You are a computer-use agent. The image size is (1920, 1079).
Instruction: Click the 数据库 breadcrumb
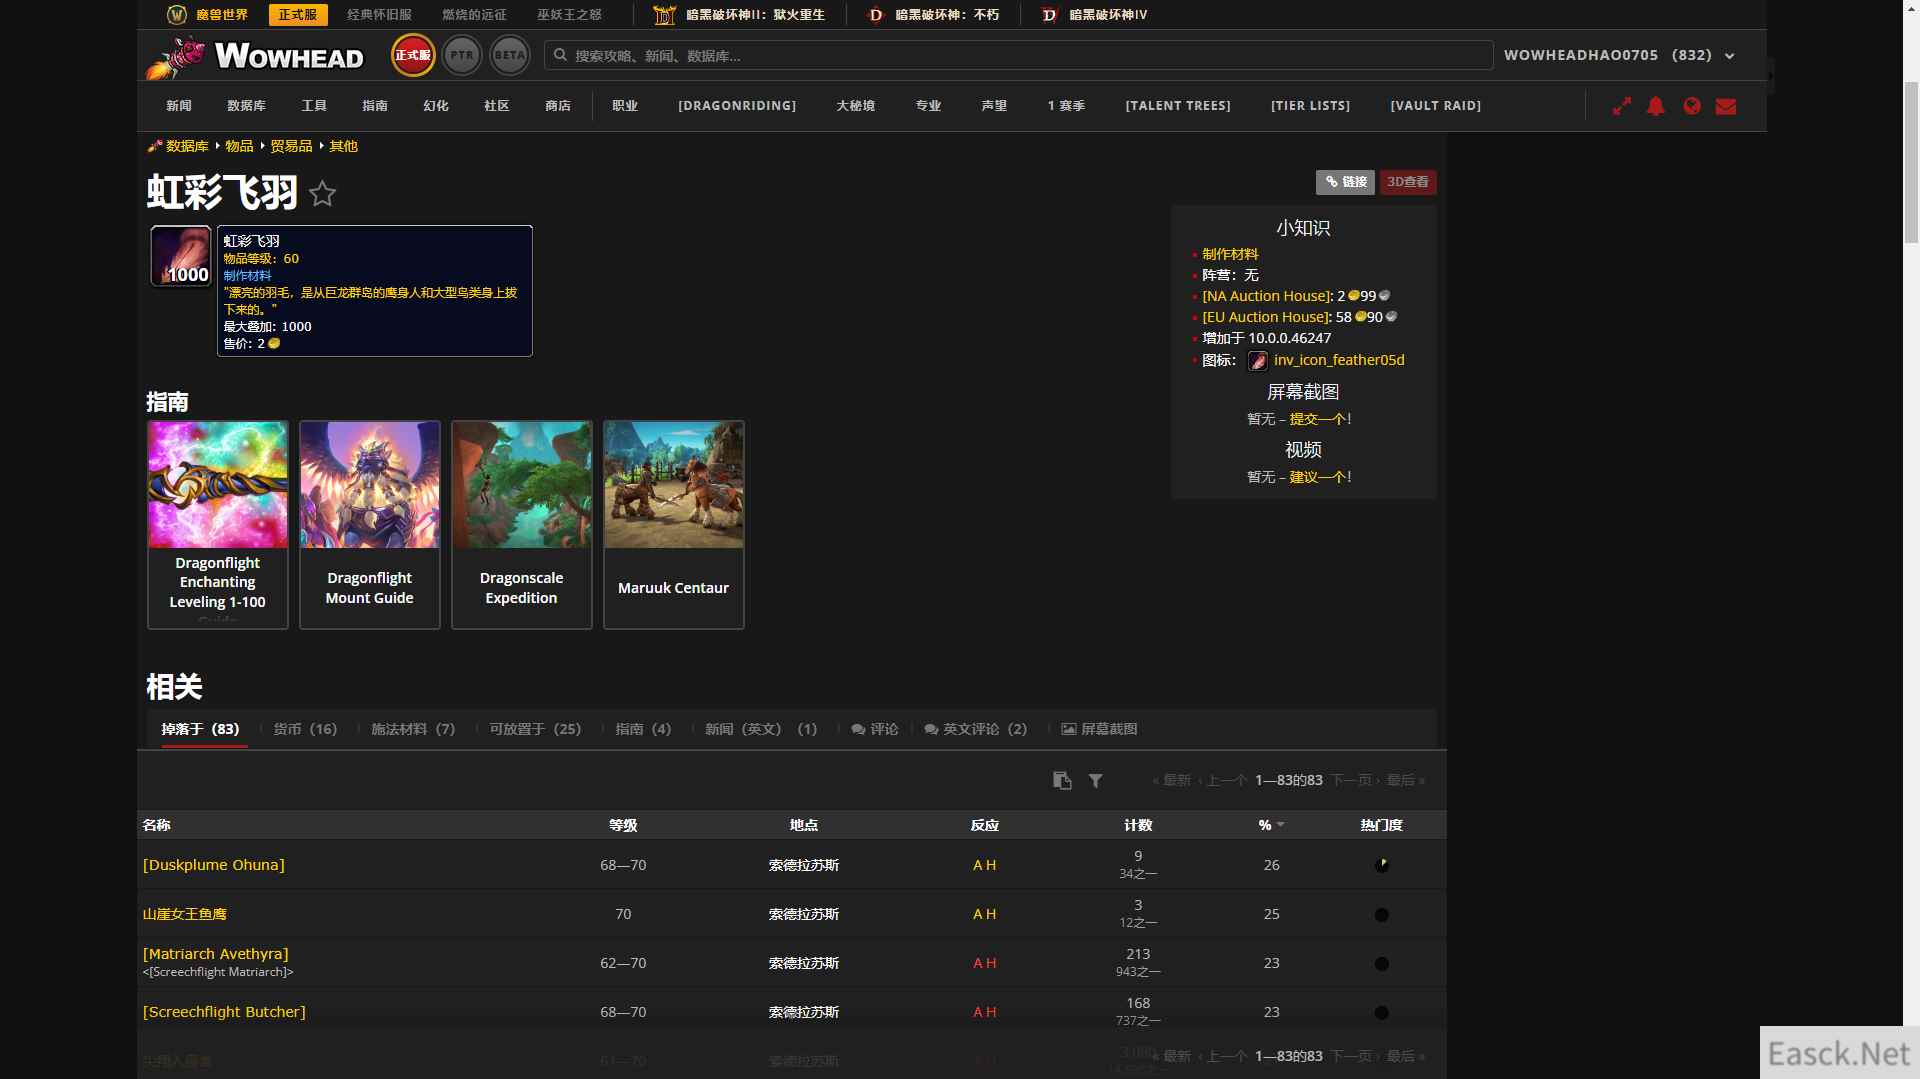click(187, 146)
